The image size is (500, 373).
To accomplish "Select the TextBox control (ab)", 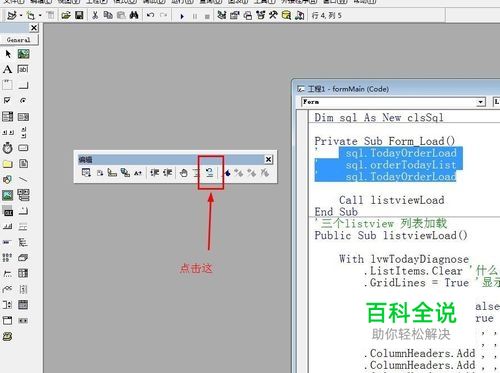I will tap(23, 69).
